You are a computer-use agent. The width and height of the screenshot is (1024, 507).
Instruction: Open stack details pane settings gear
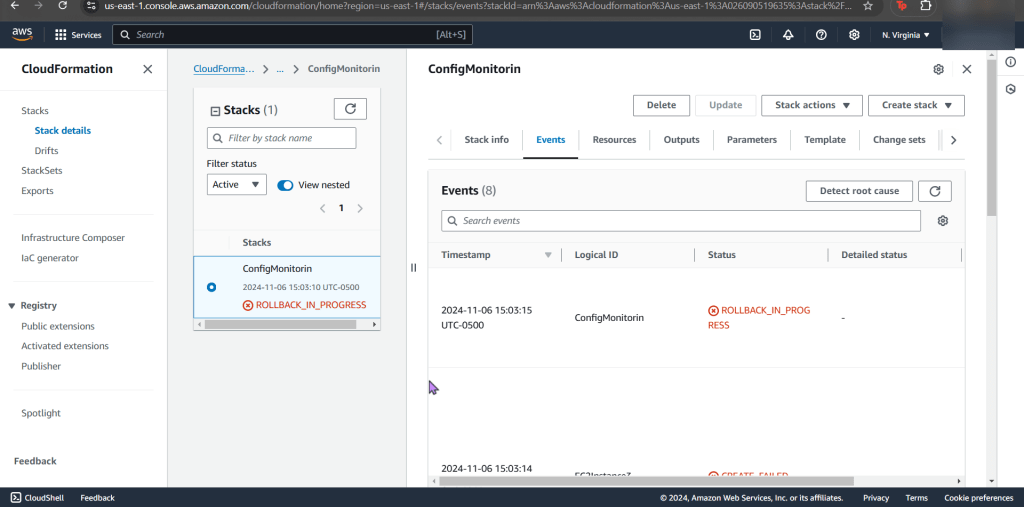point(938,70)
